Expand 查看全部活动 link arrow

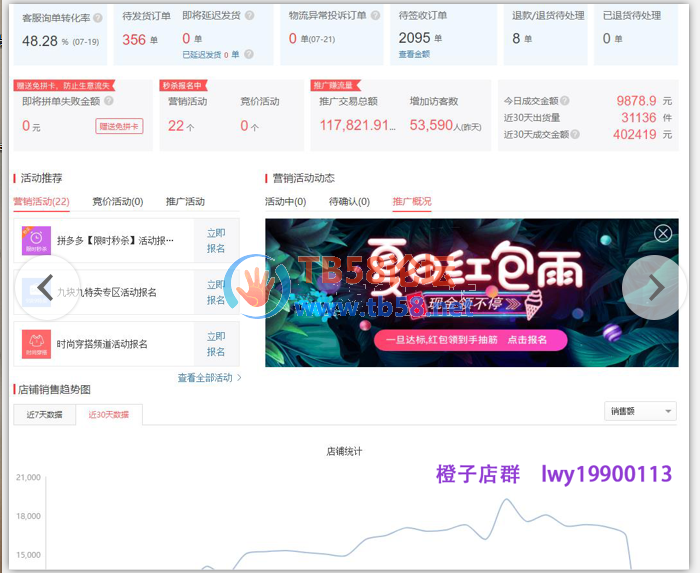pos(239,378)
